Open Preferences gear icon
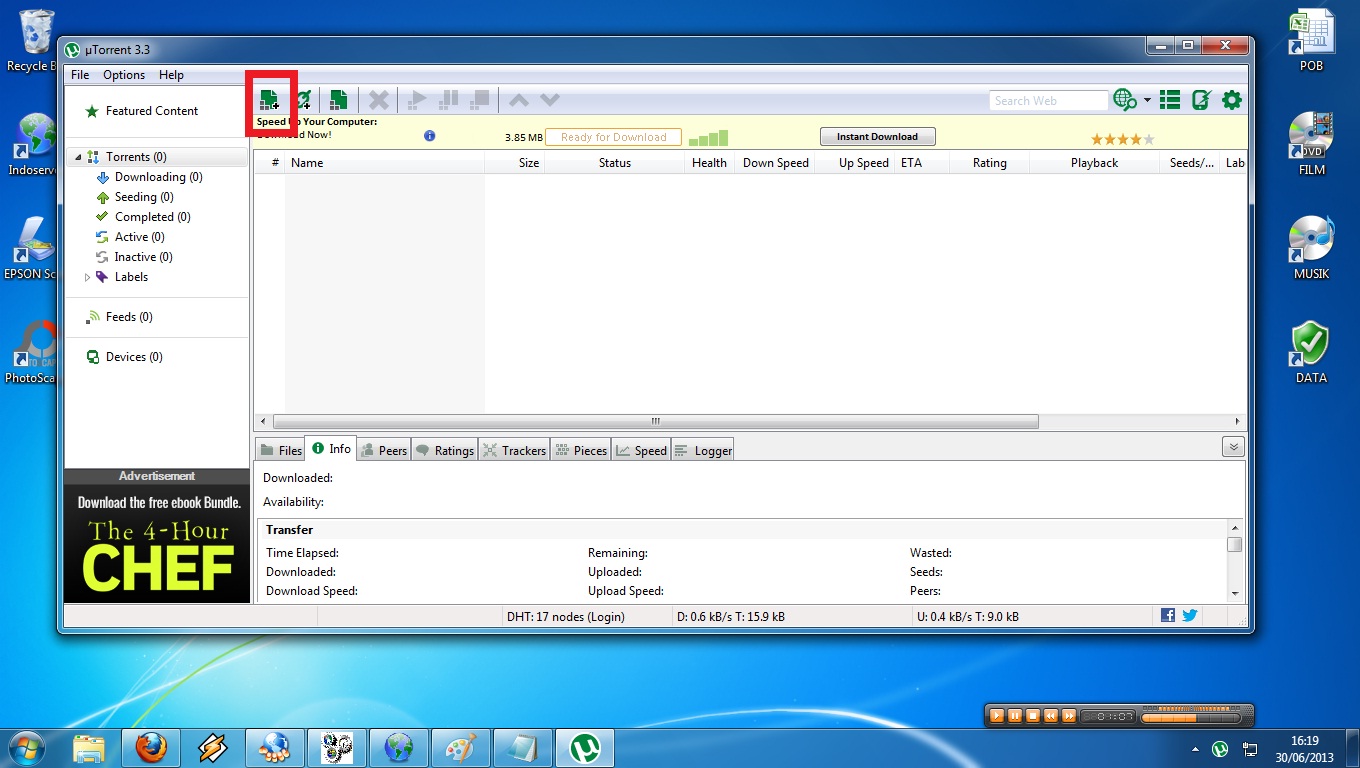 1232,100
